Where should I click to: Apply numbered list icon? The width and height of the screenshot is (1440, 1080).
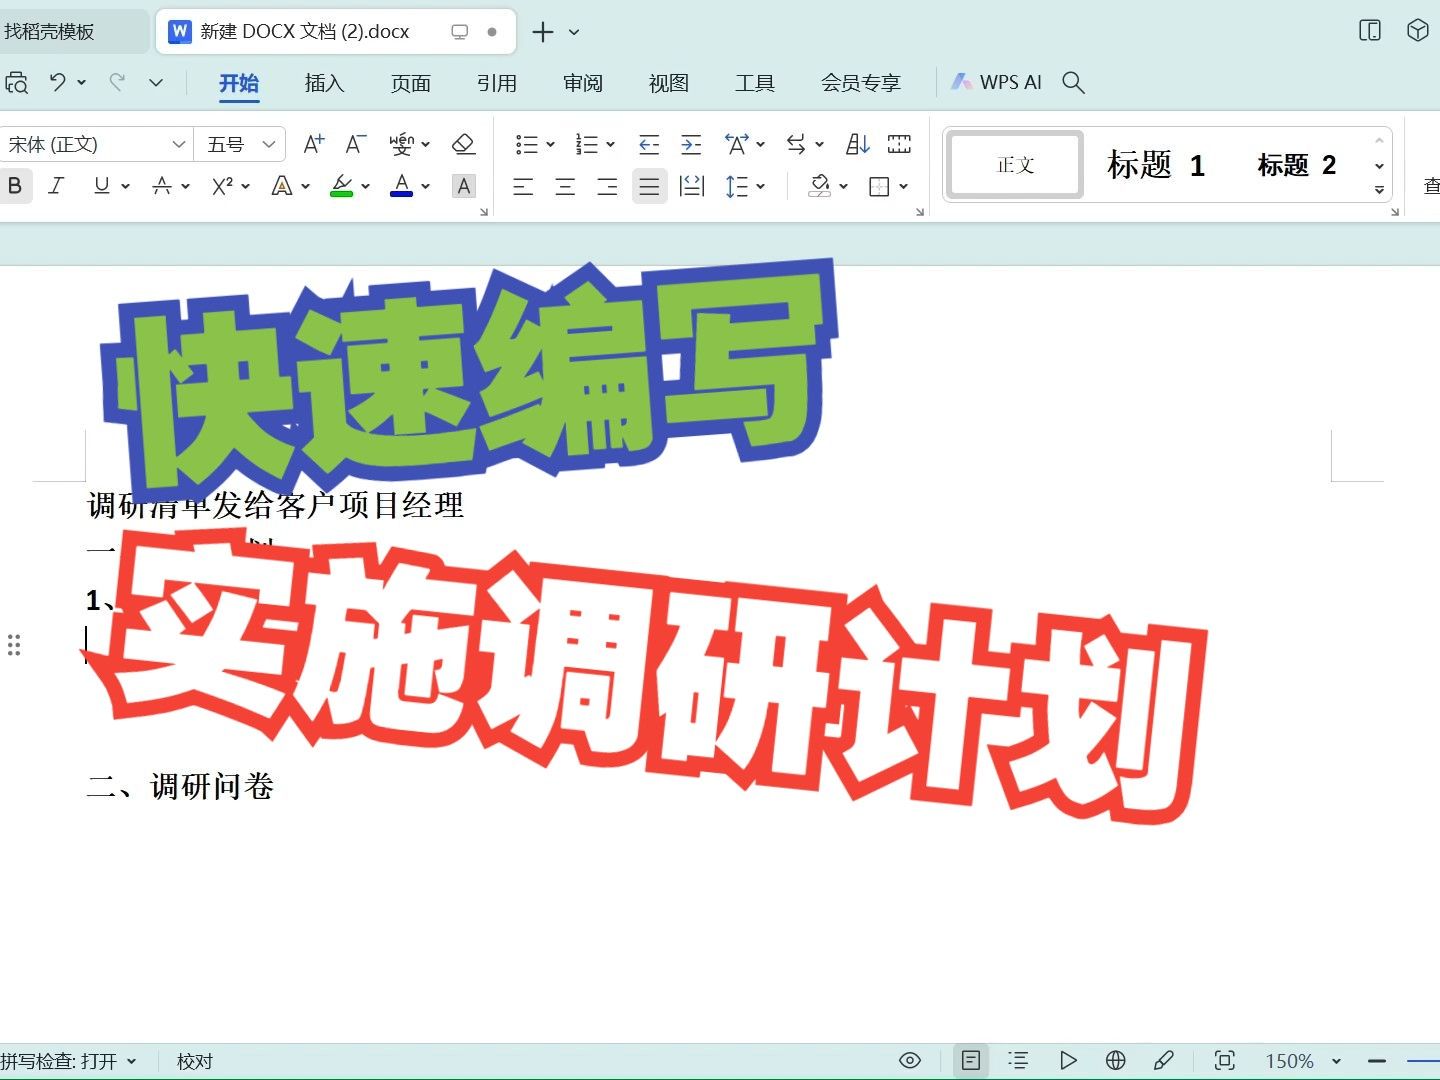[x=587, y=145]
